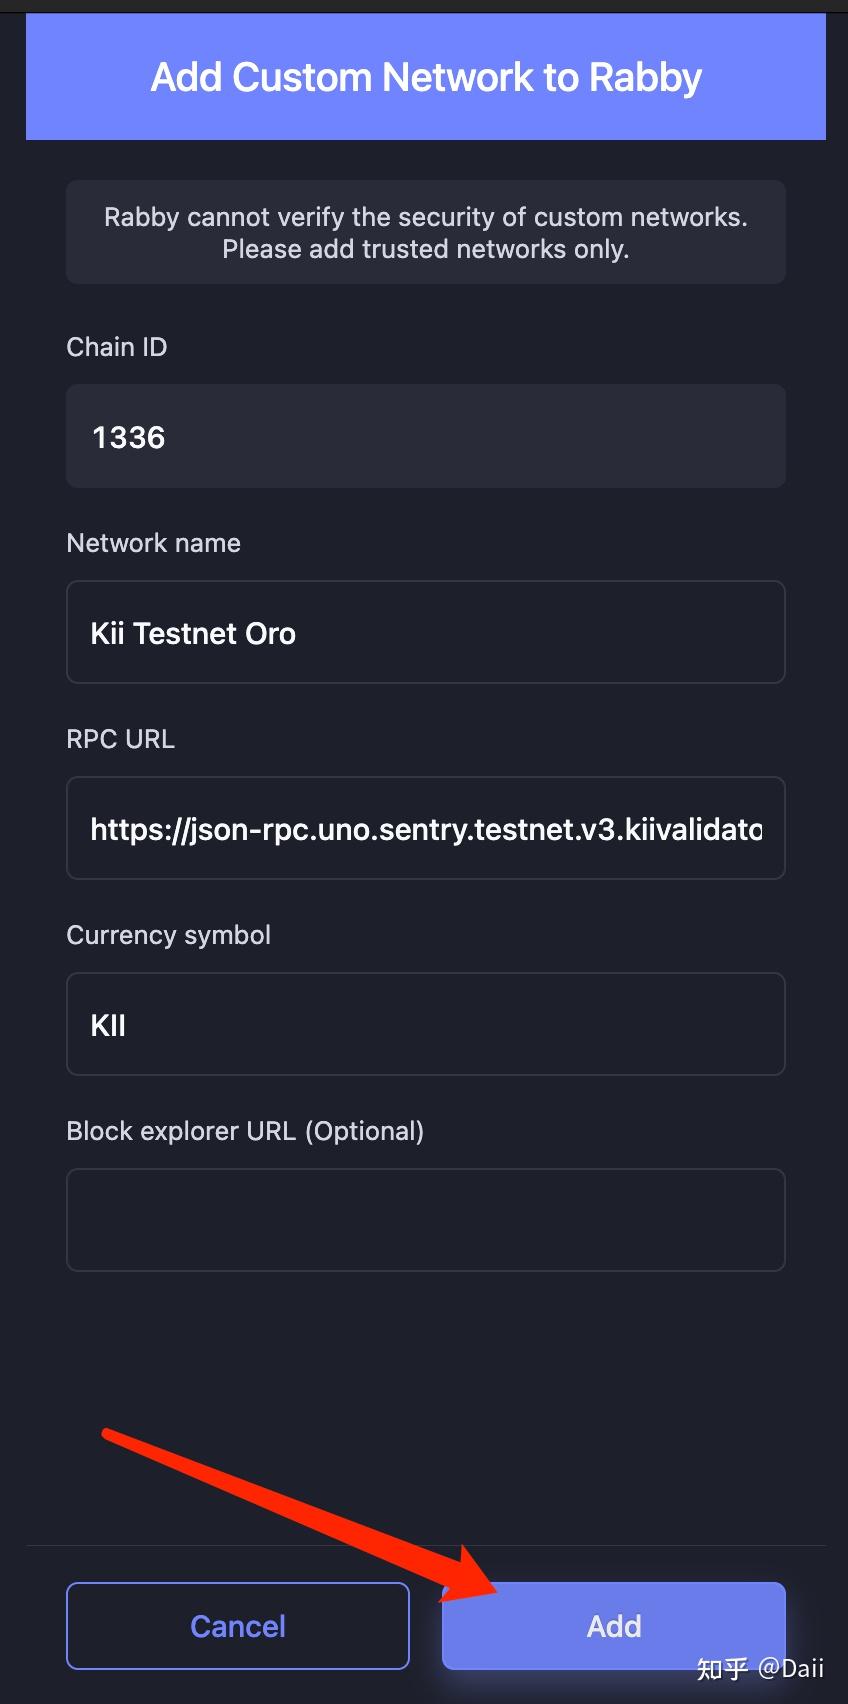The image size is (848, 1704).
Task: Click the "Chain ID" label
Action: (x=117, y=347)
